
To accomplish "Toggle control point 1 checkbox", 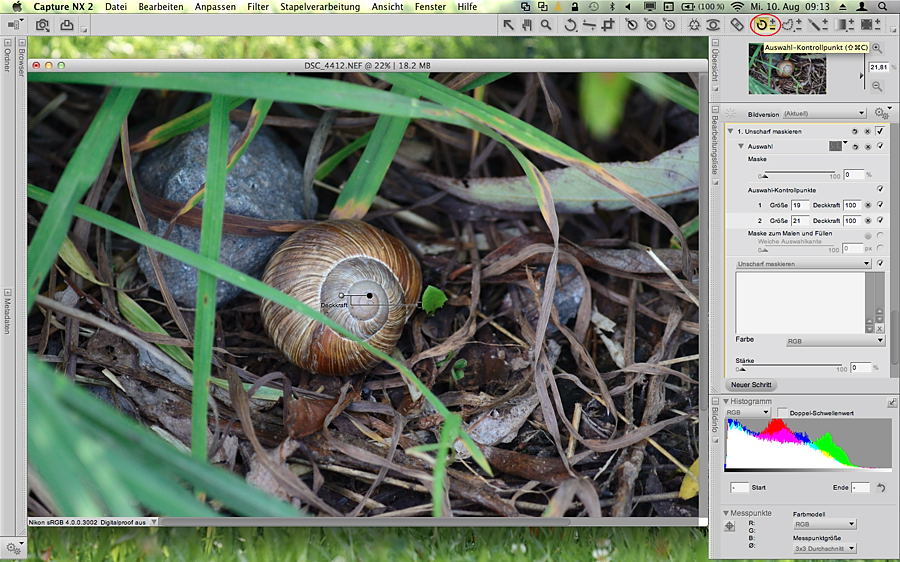I will click(x=880, y=204).
